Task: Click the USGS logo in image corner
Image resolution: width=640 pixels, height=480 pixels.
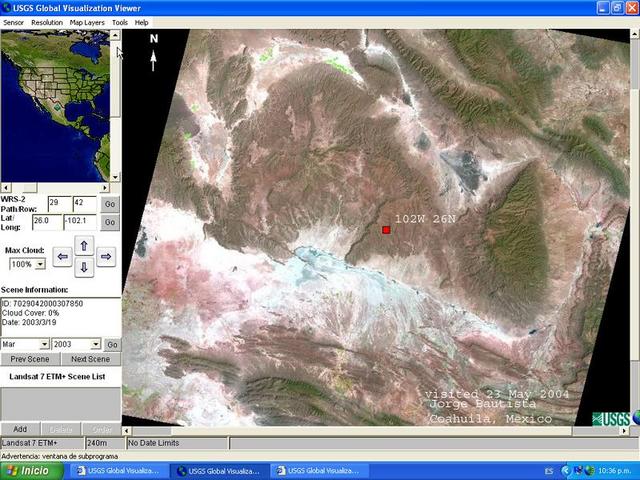Action: [611, 419]
